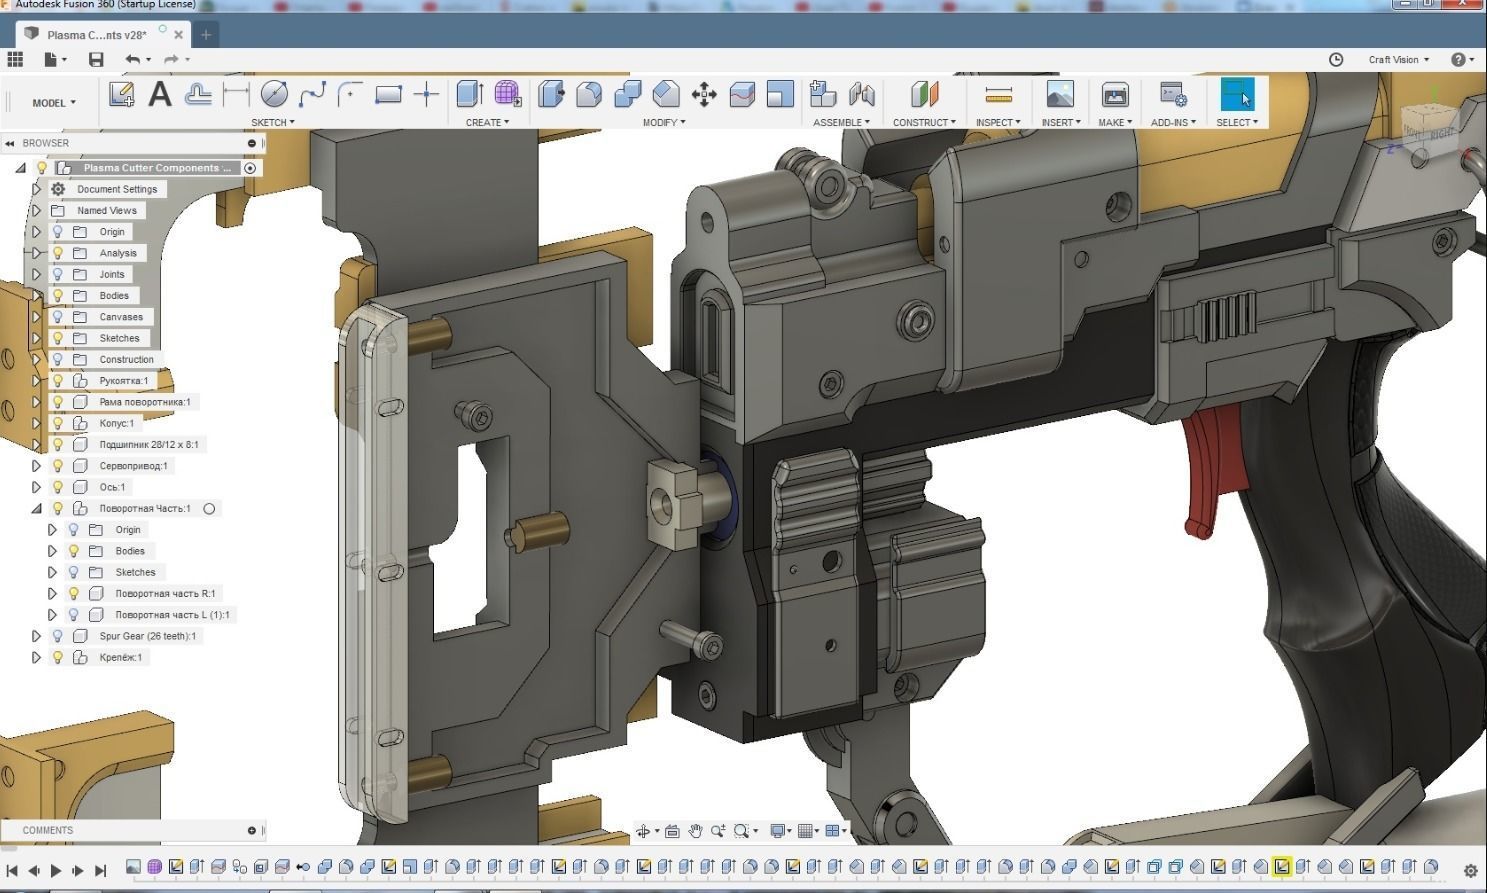
Task: Open the File menu dropdown
Action: 56,60
